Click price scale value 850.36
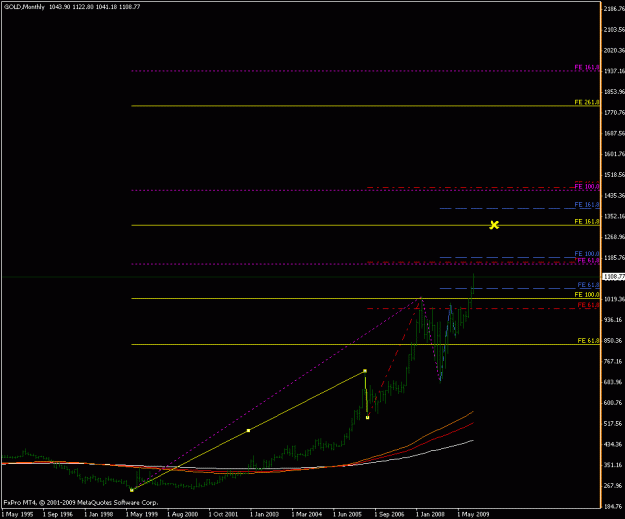The height and width of the screenshot is (519, 625). coord(614,340)
